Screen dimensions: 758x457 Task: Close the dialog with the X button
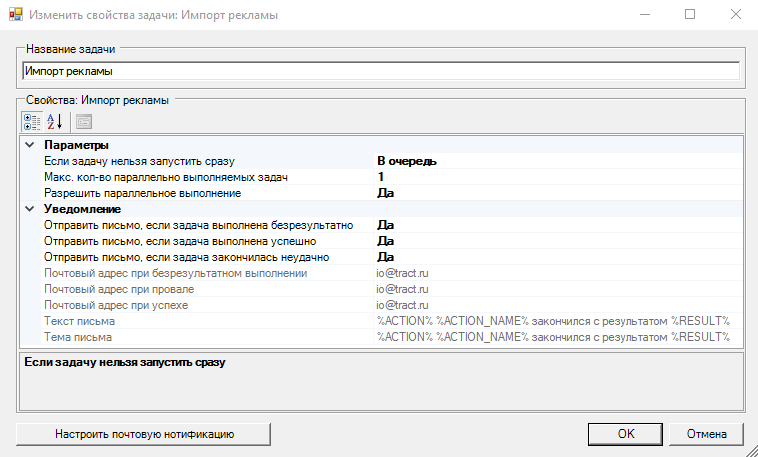click(x=735, y=15)
